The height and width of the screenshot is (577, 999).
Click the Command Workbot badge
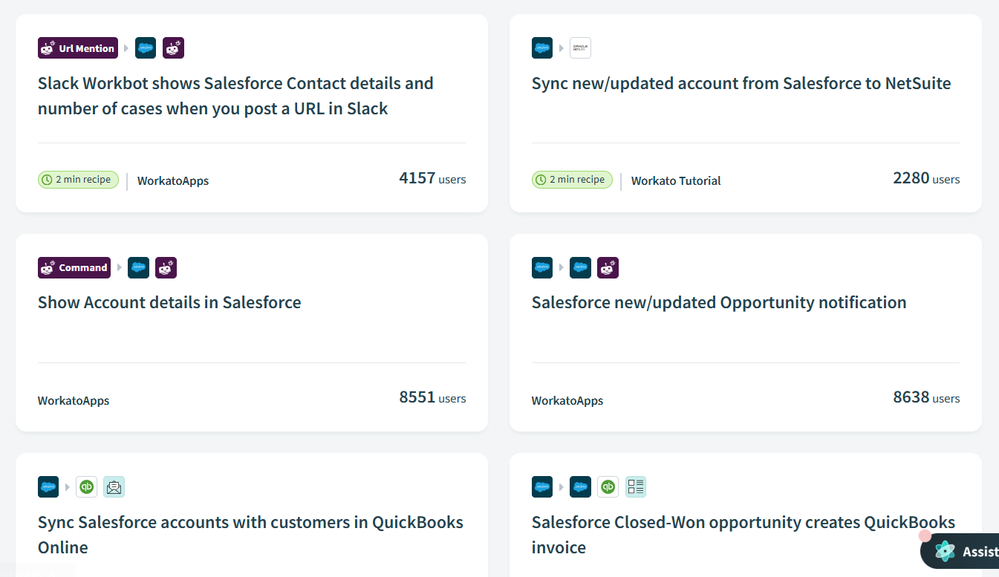click(x=74, y=268)
